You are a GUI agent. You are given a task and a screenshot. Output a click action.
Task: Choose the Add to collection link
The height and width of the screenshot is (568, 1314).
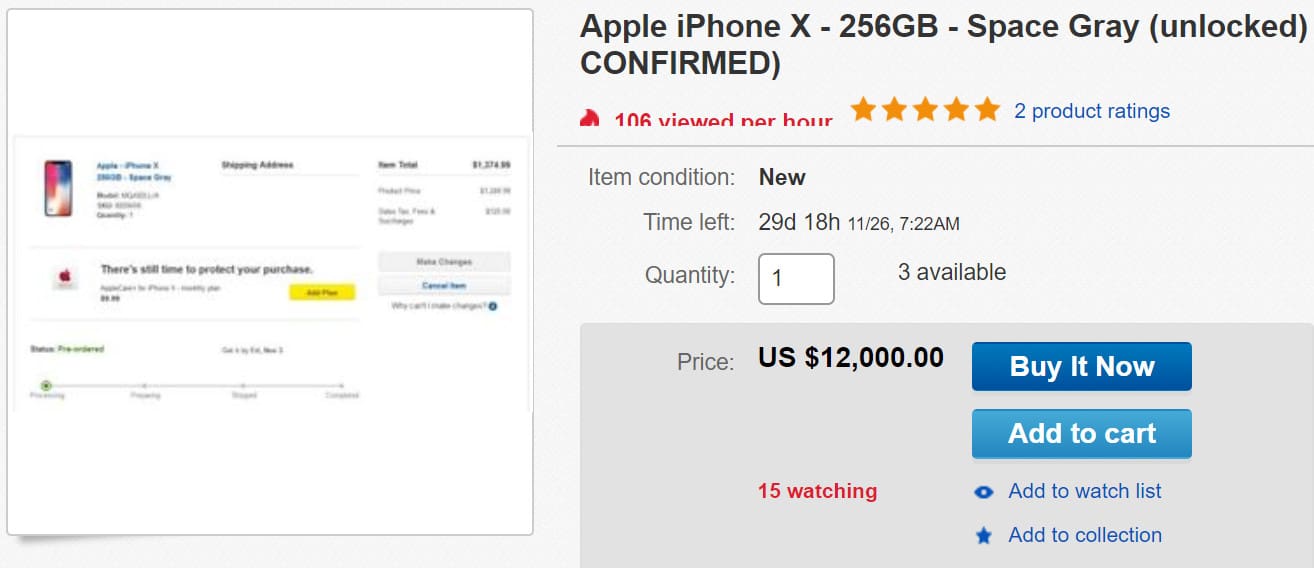(x=1084, y=535)
